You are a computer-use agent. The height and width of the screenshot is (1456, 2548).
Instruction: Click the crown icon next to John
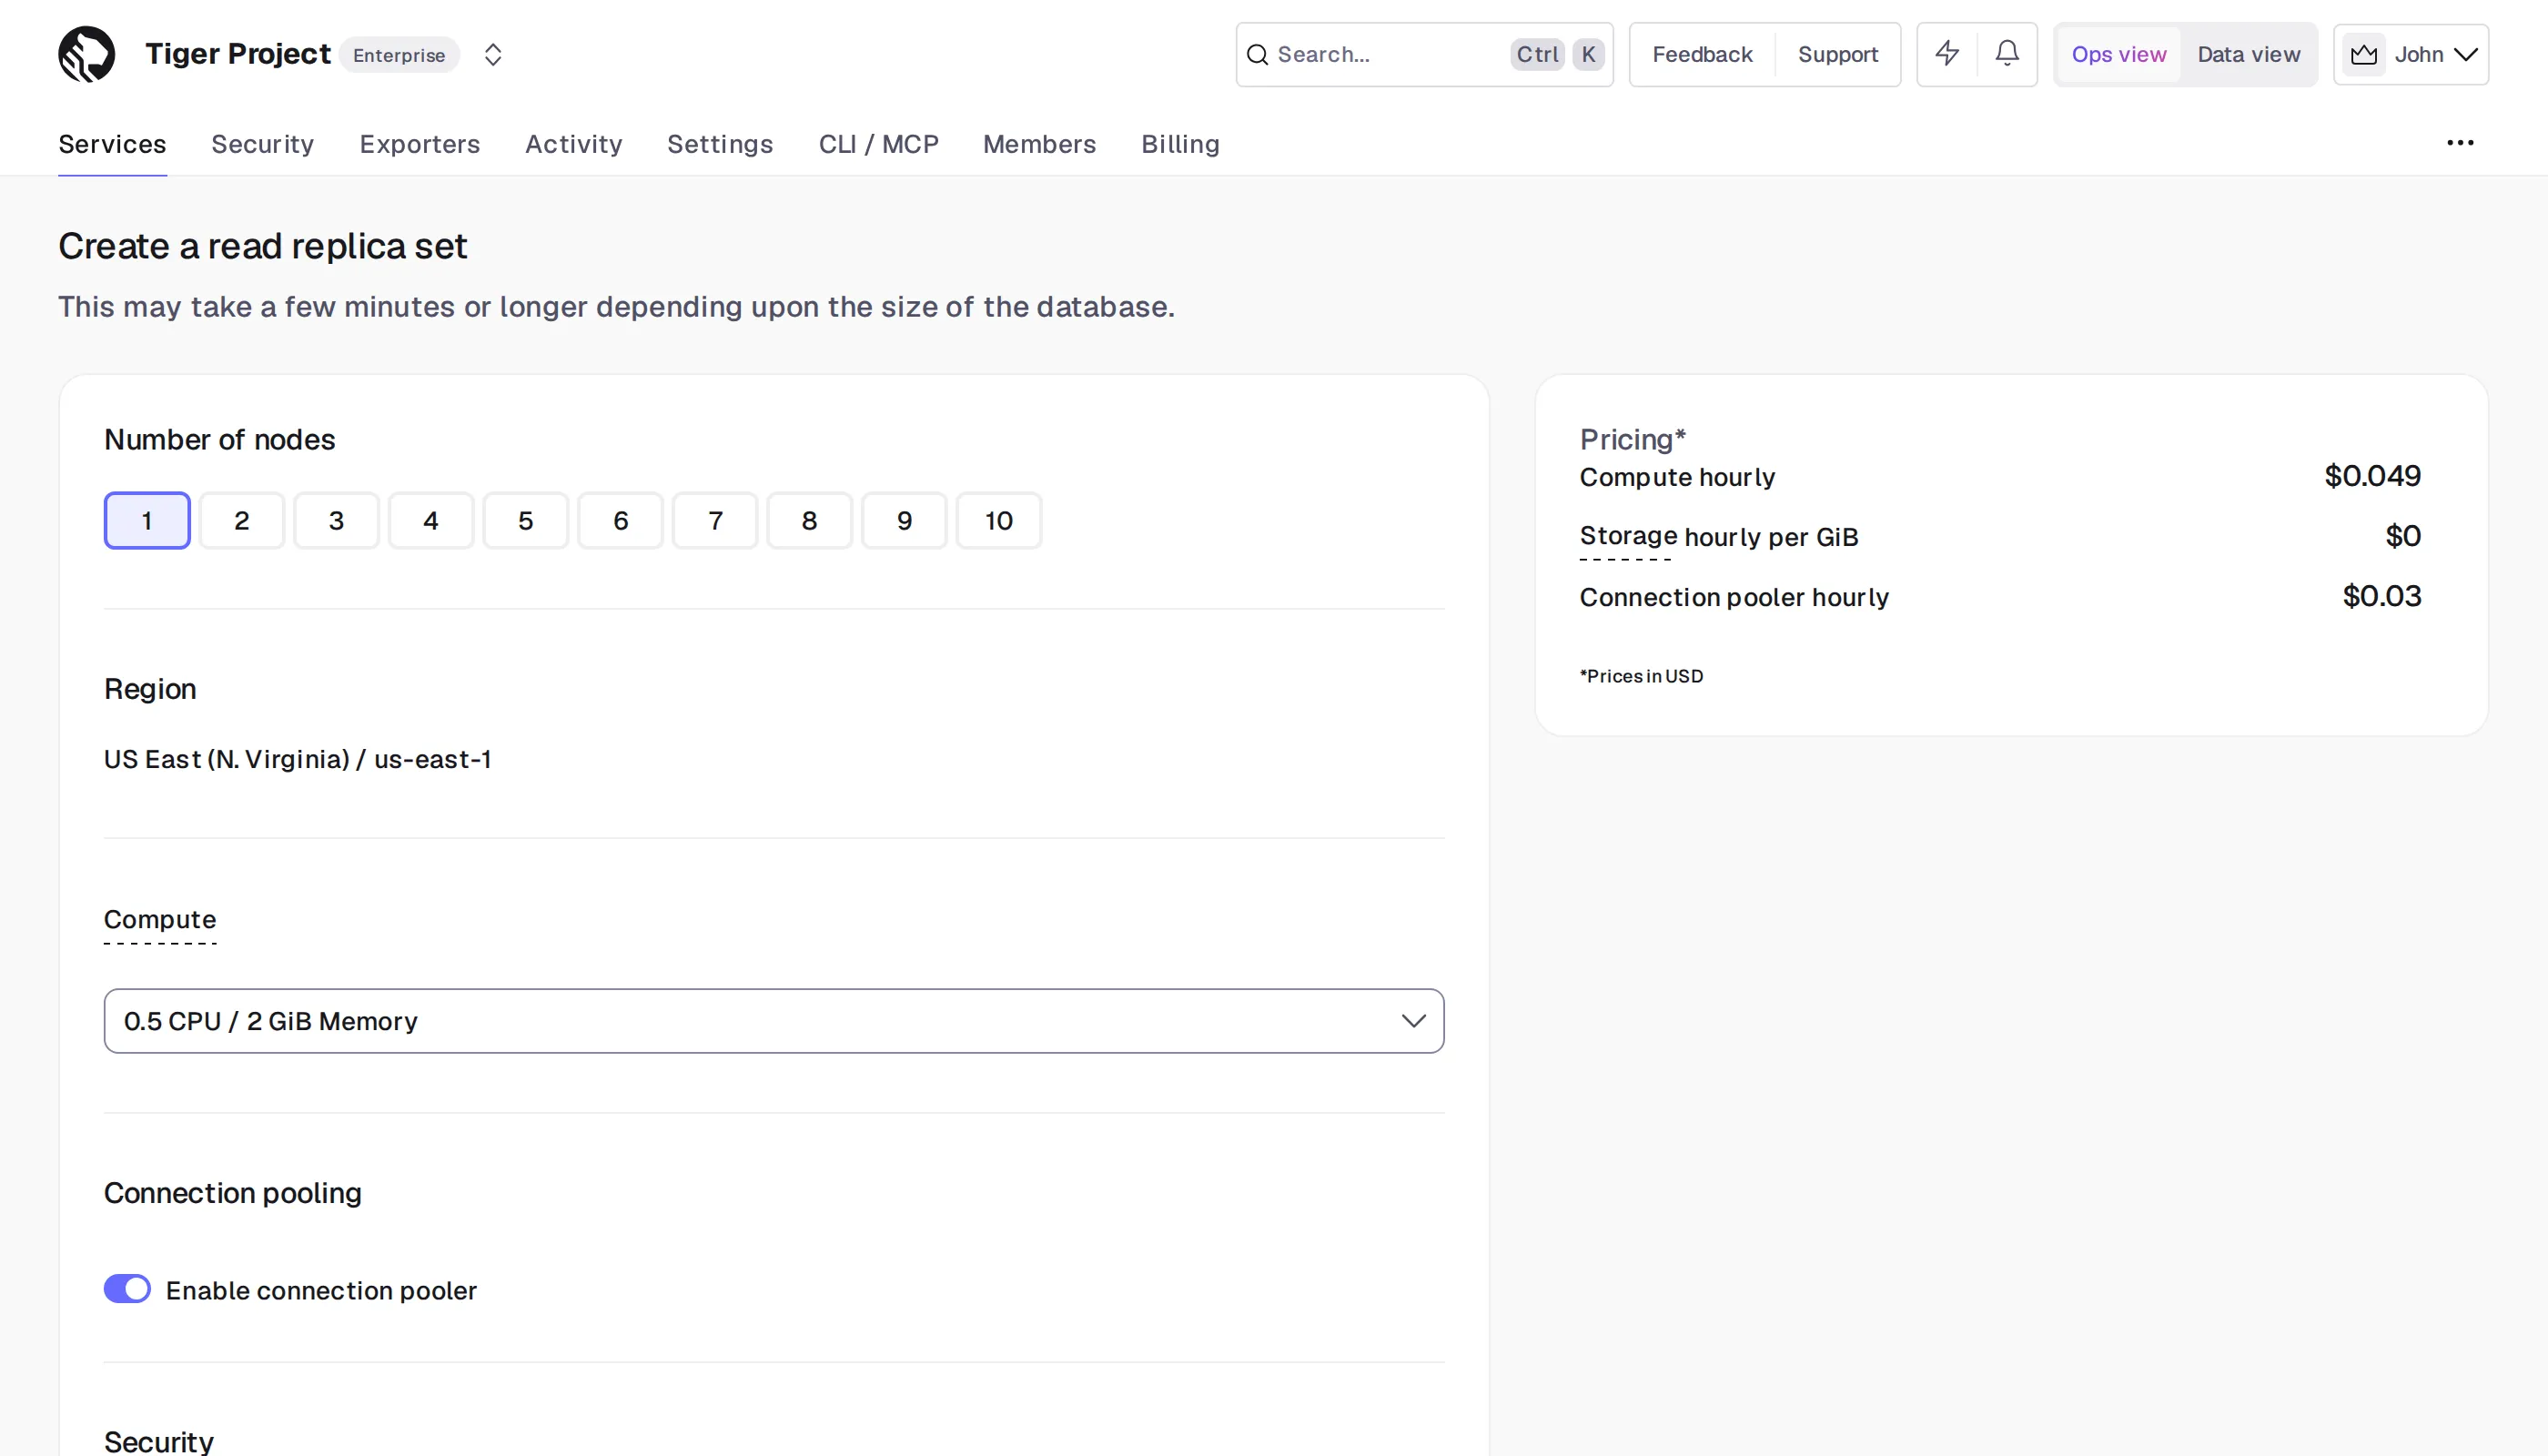2364,55
